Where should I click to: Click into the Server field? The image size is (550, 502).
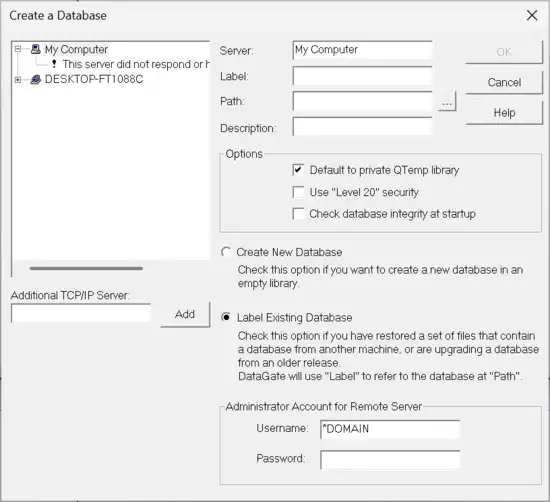coord(362,50)
